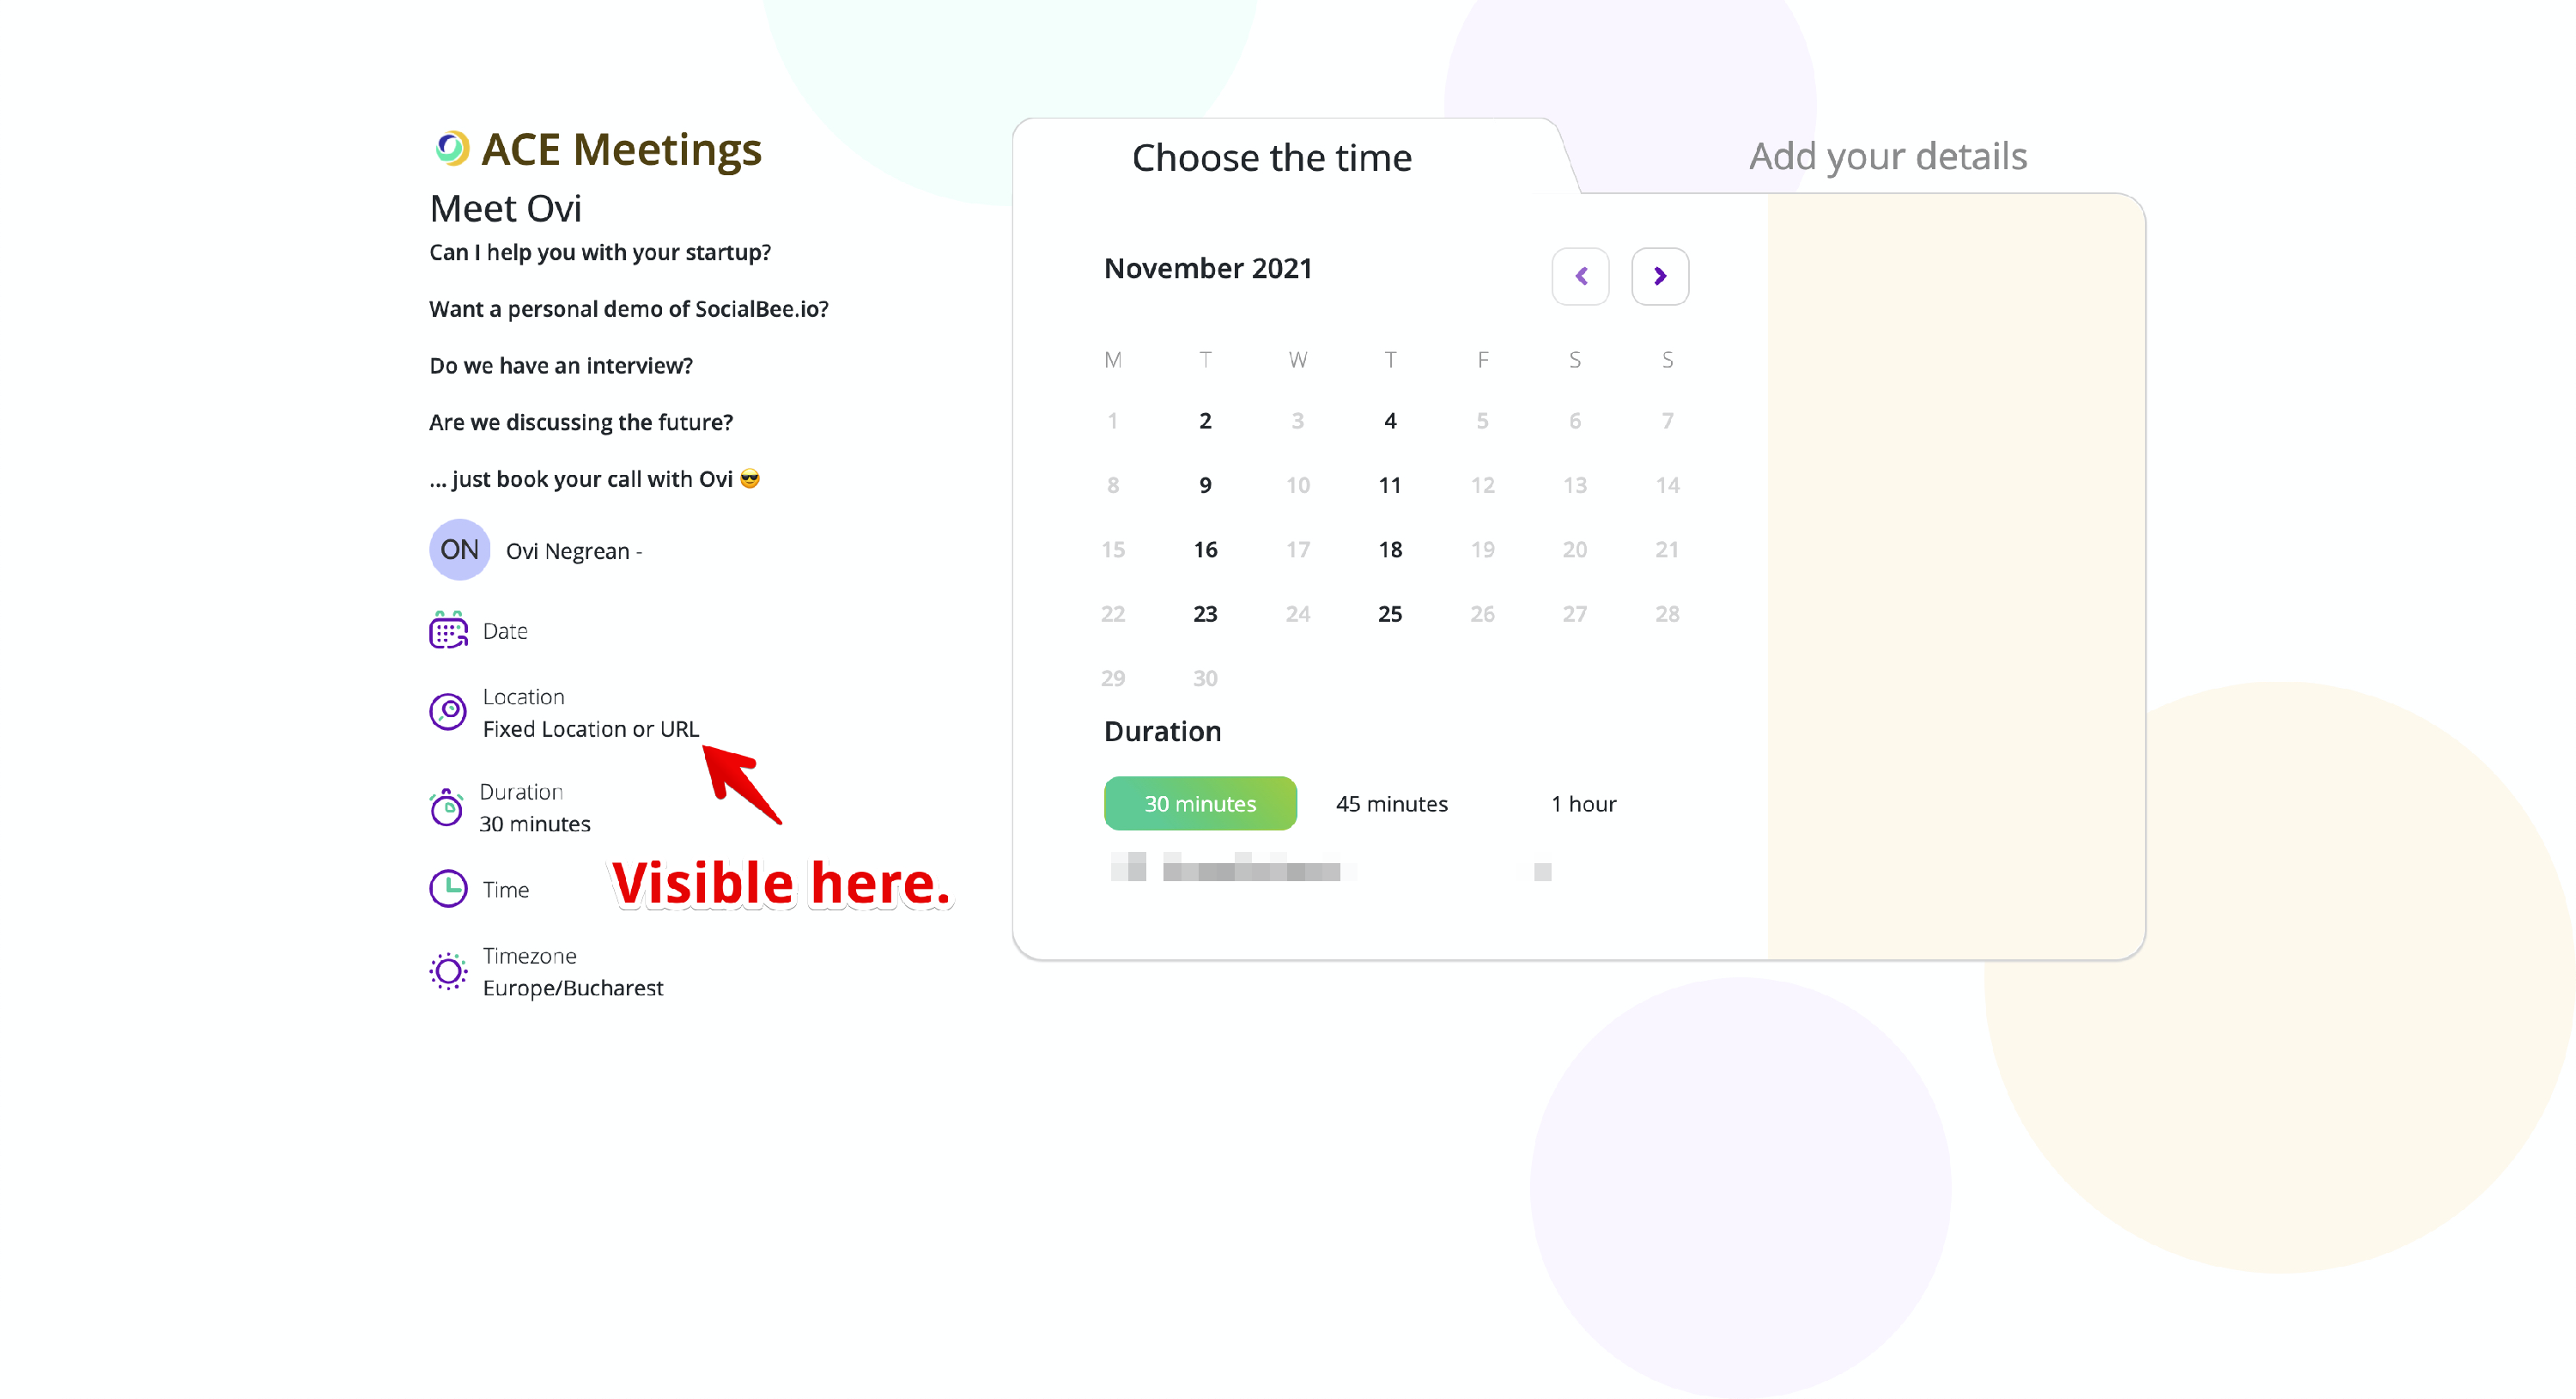Pick November 2 on the calendar

pyautogui.click(x=1205, y=421)
